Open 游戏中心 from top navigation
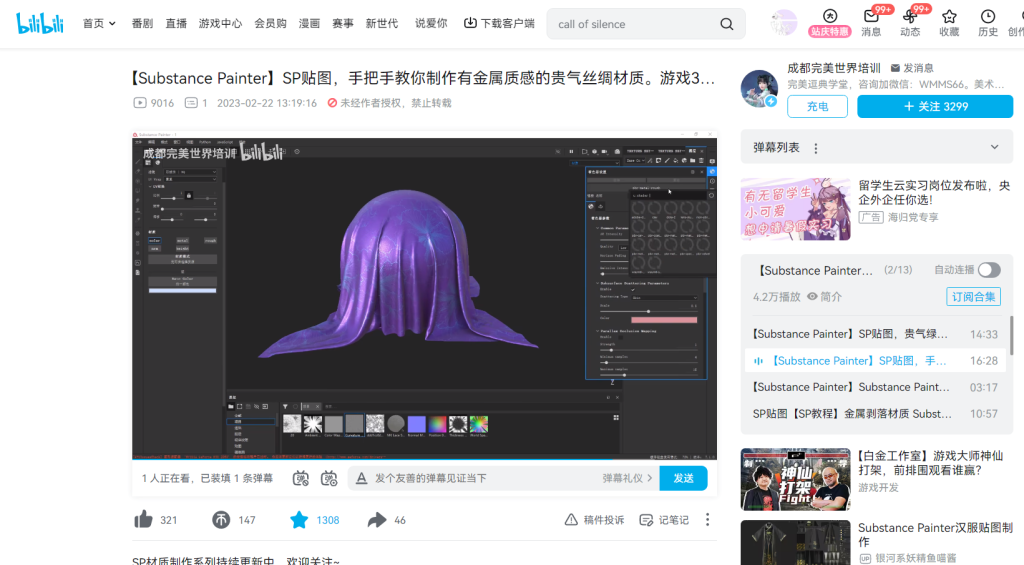Viewport: 1024px width, 565px height. pyautogui.click(x=220, y=24)
